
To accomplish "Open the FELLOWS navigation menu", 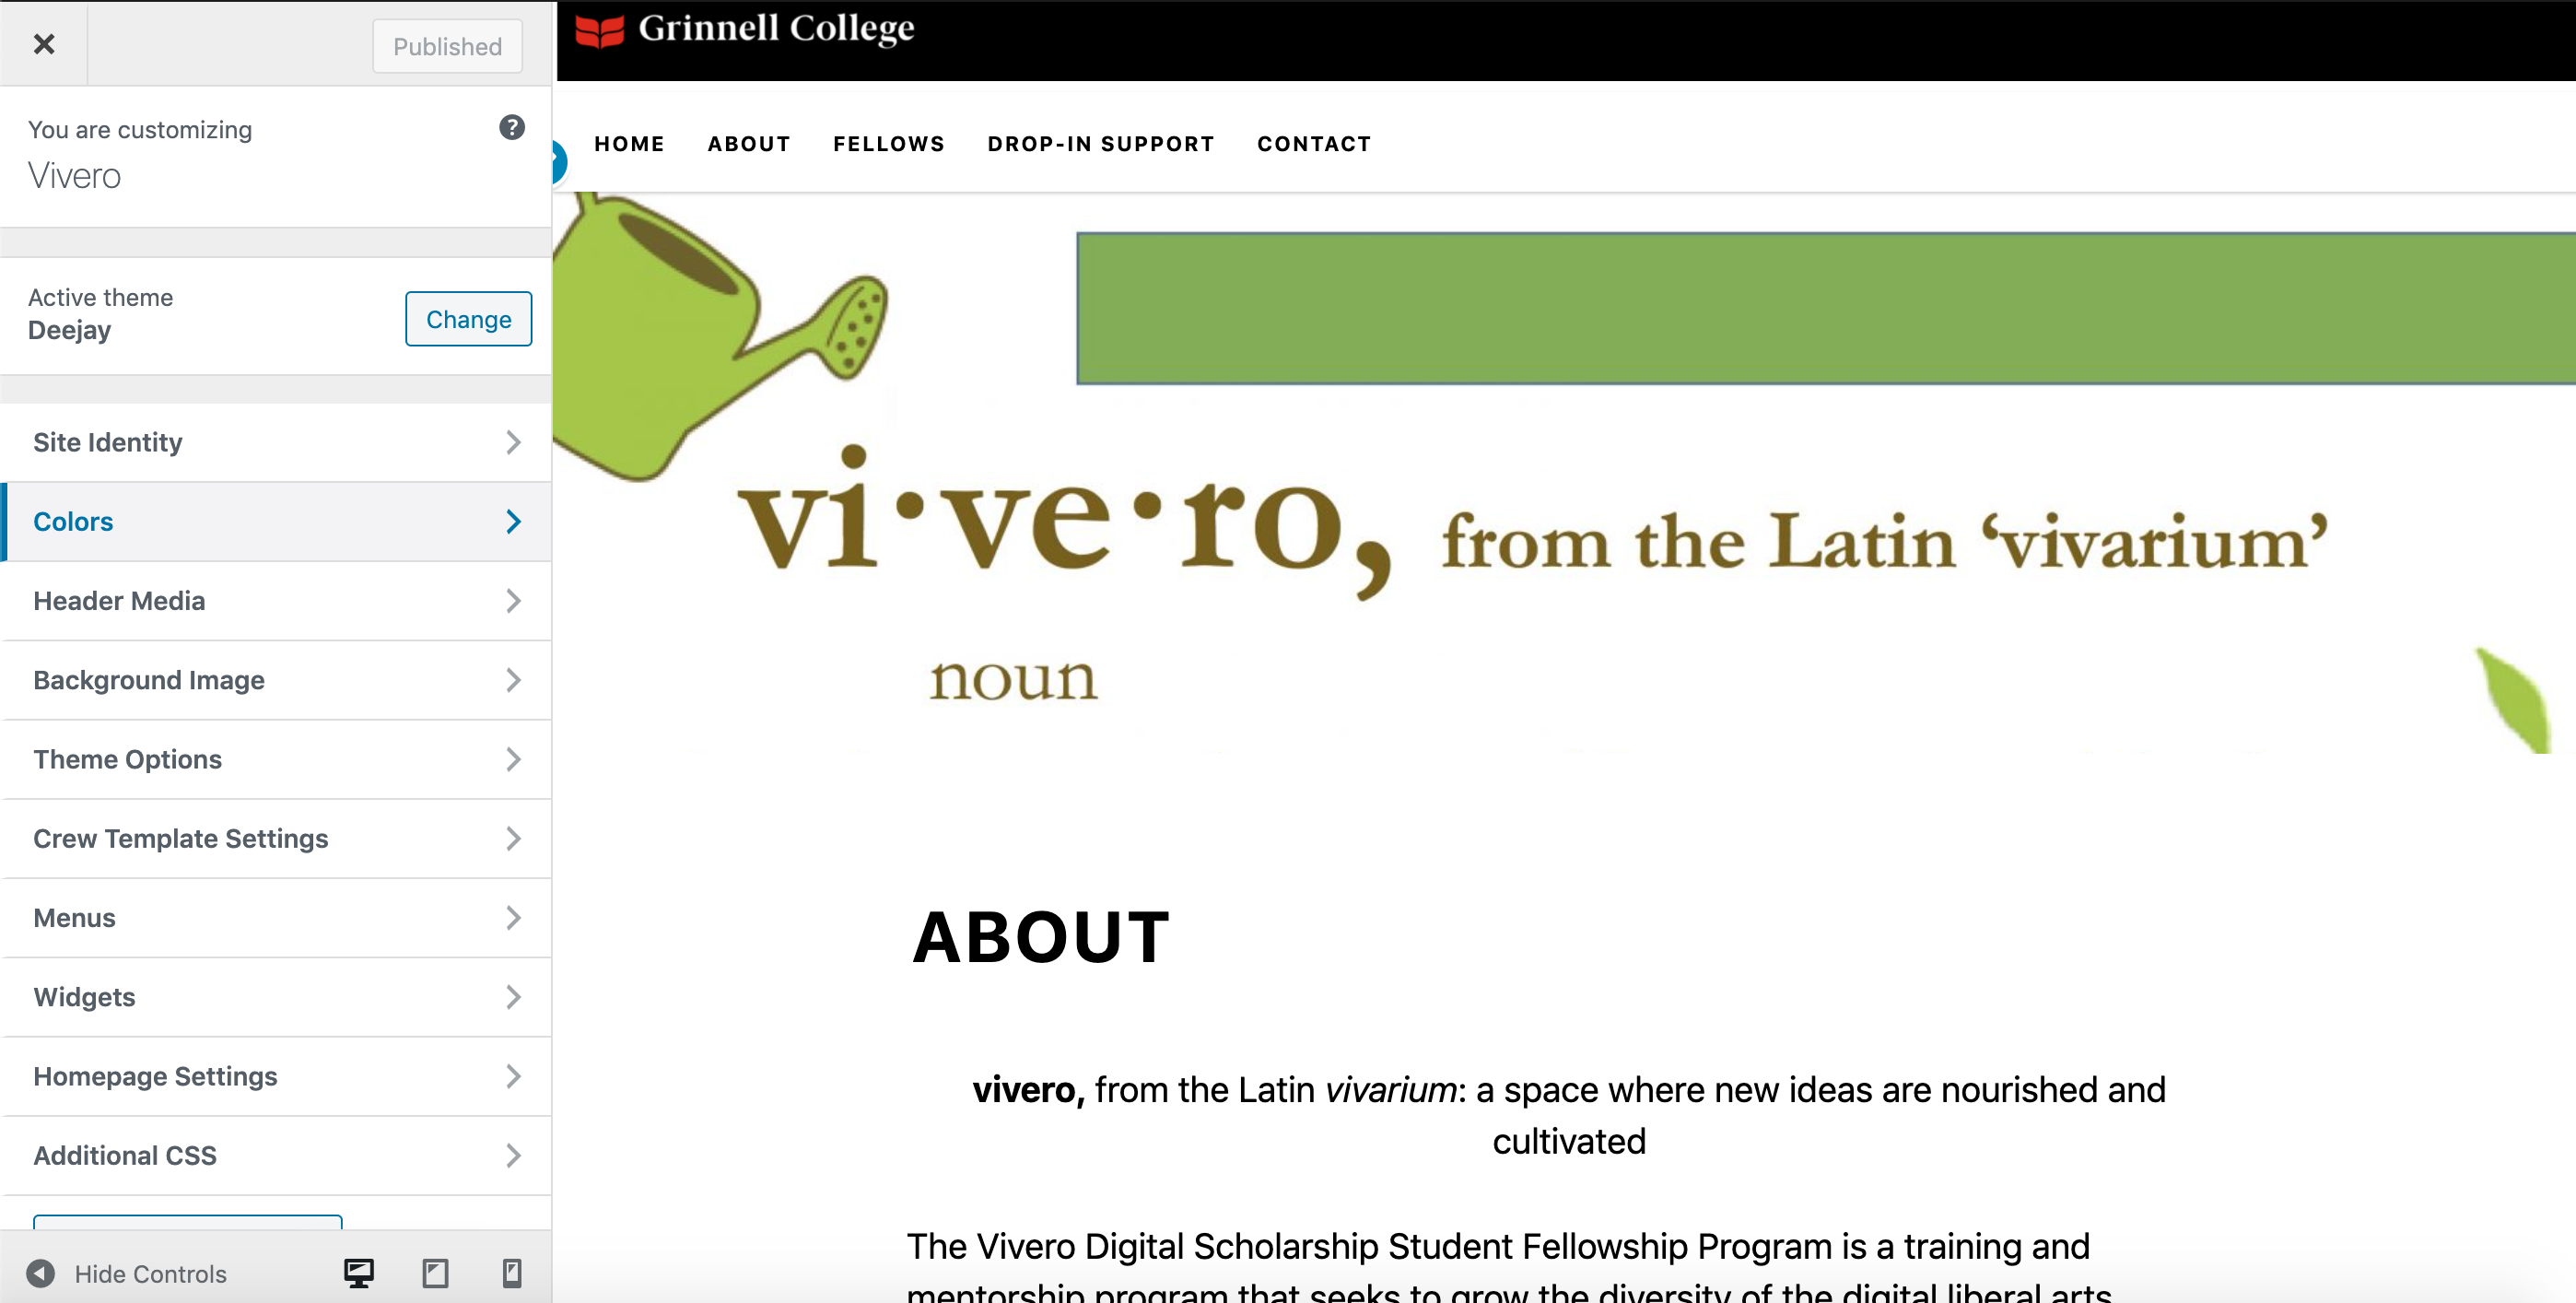I will click(888, 143).
